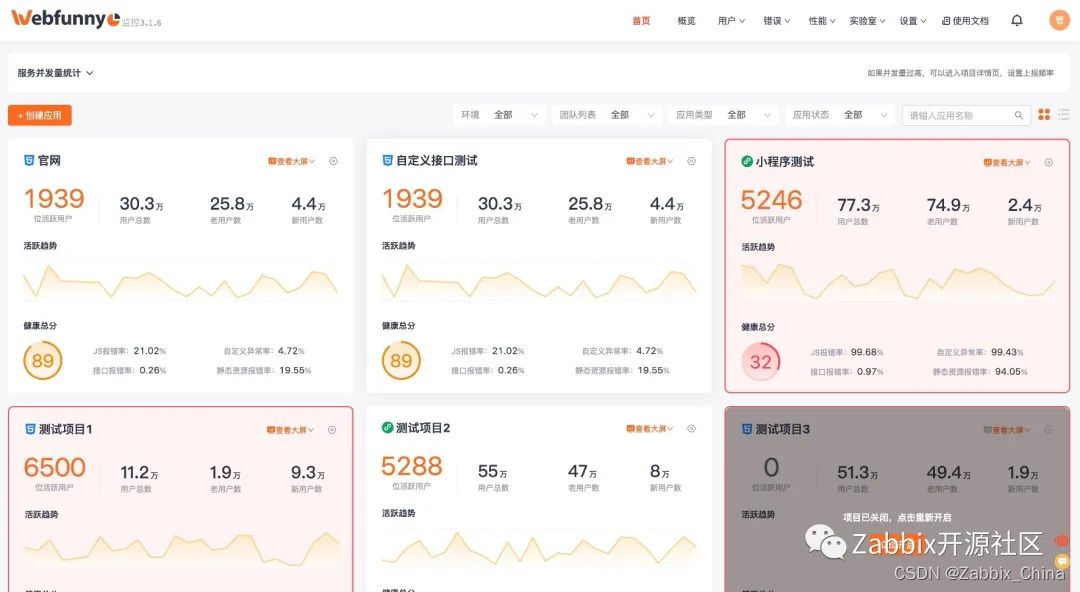Click 5288 active users on 测试项目2
Viewport: 1080px width, 592px height.
(x=412, y=467)
